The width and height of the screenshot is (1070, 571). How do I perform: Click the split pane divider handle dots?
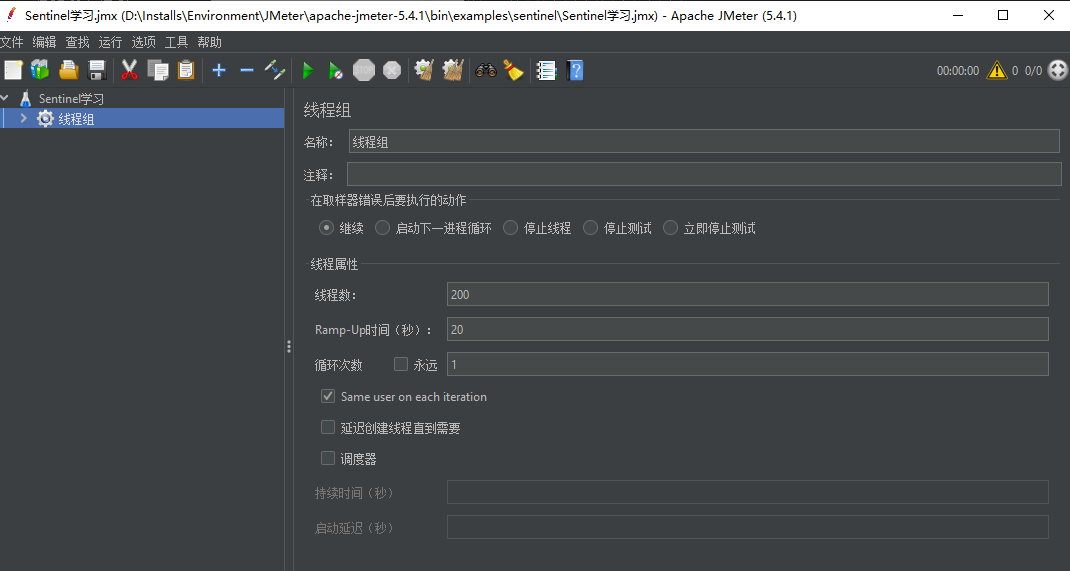click(289, 347)
